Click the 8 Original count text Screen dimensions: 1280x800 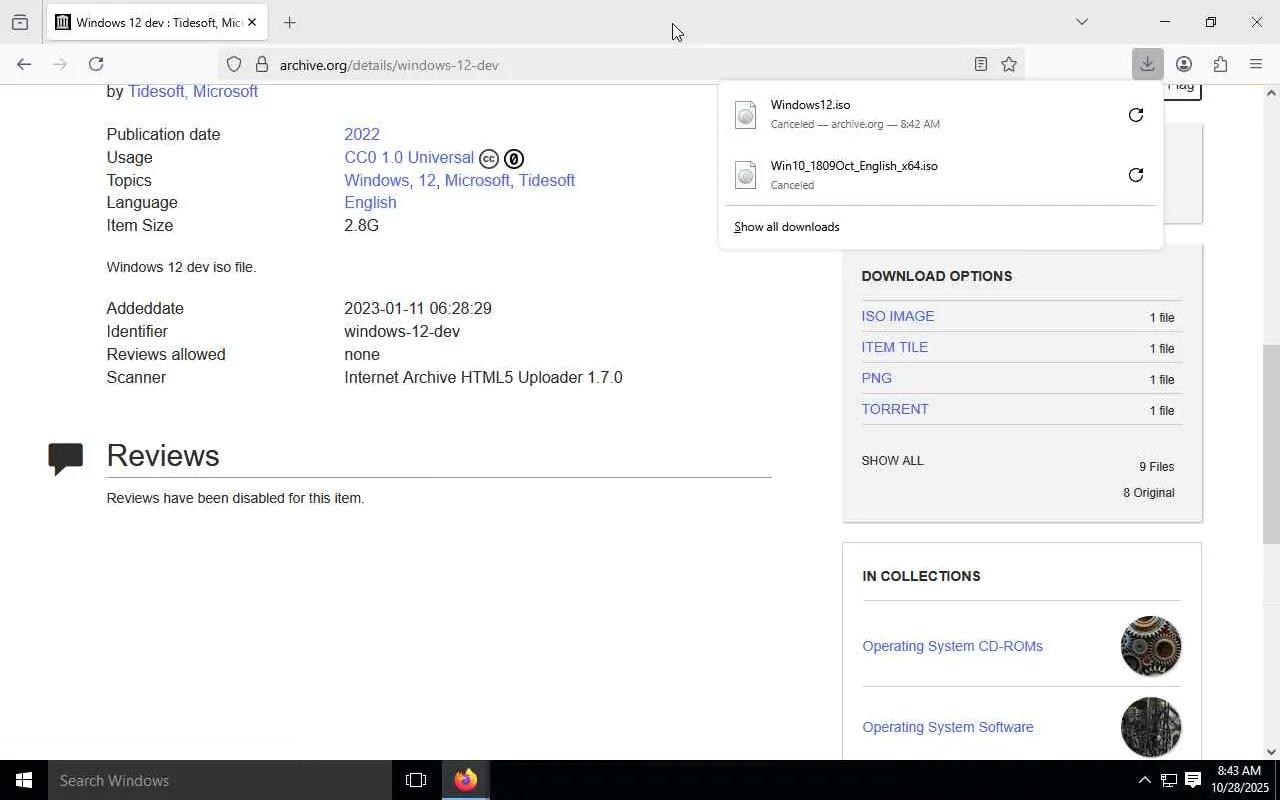1149,493
